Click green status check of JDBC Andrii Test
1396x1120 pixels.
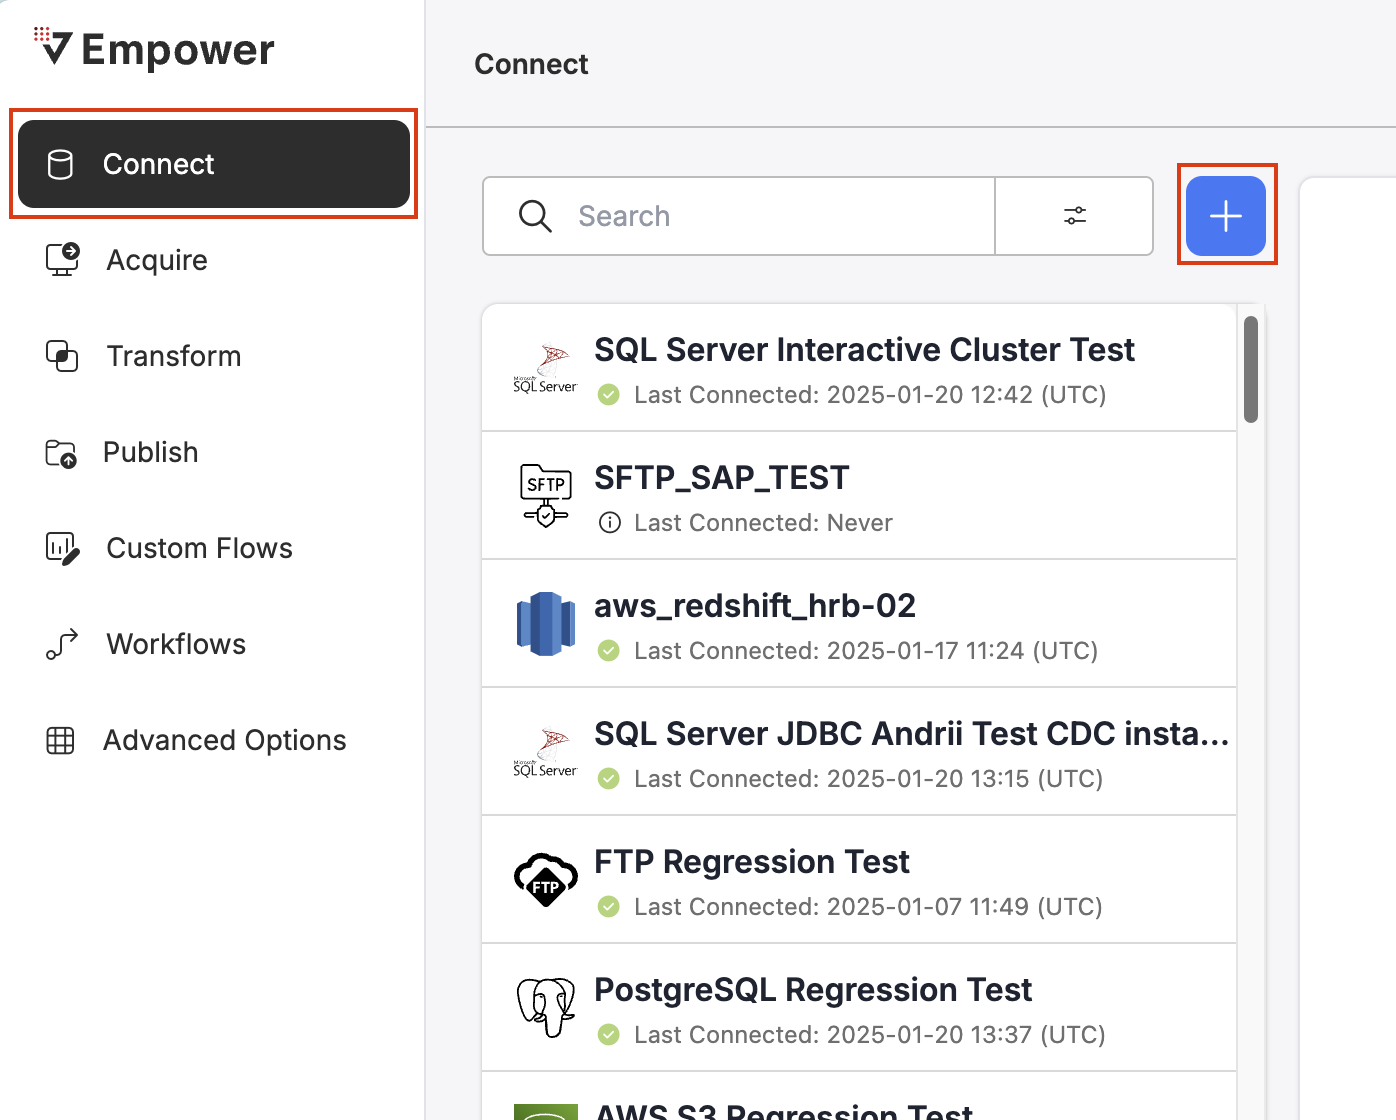(609, 779)
